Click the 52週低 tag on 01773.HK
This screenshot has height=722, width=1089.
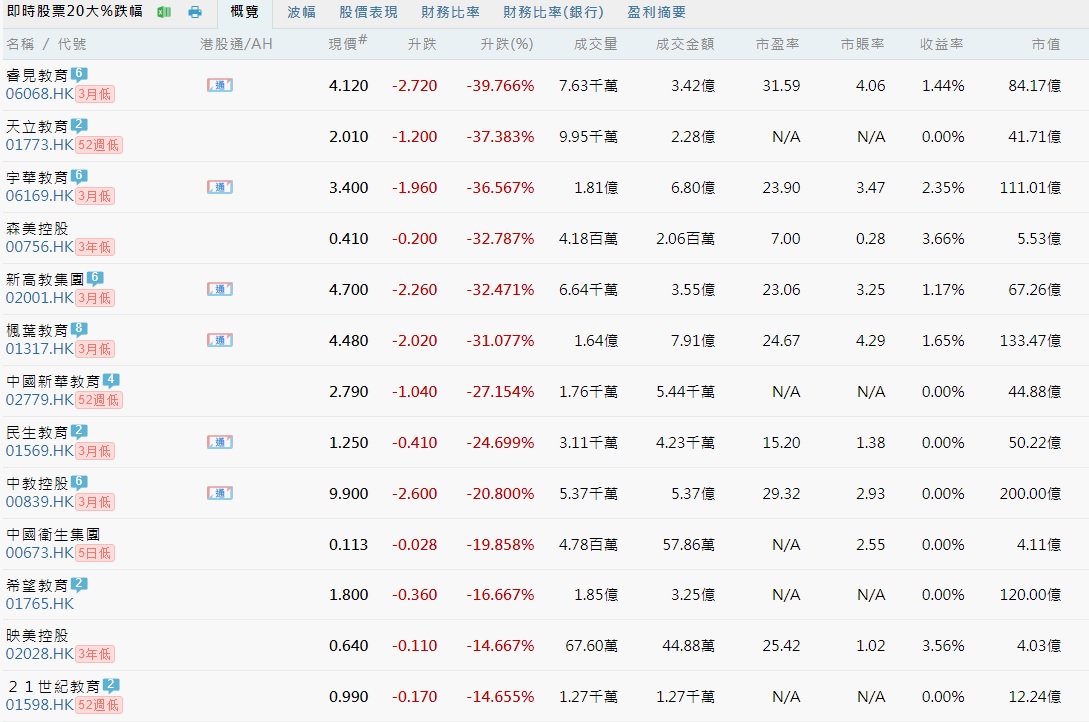click(99, 145)
